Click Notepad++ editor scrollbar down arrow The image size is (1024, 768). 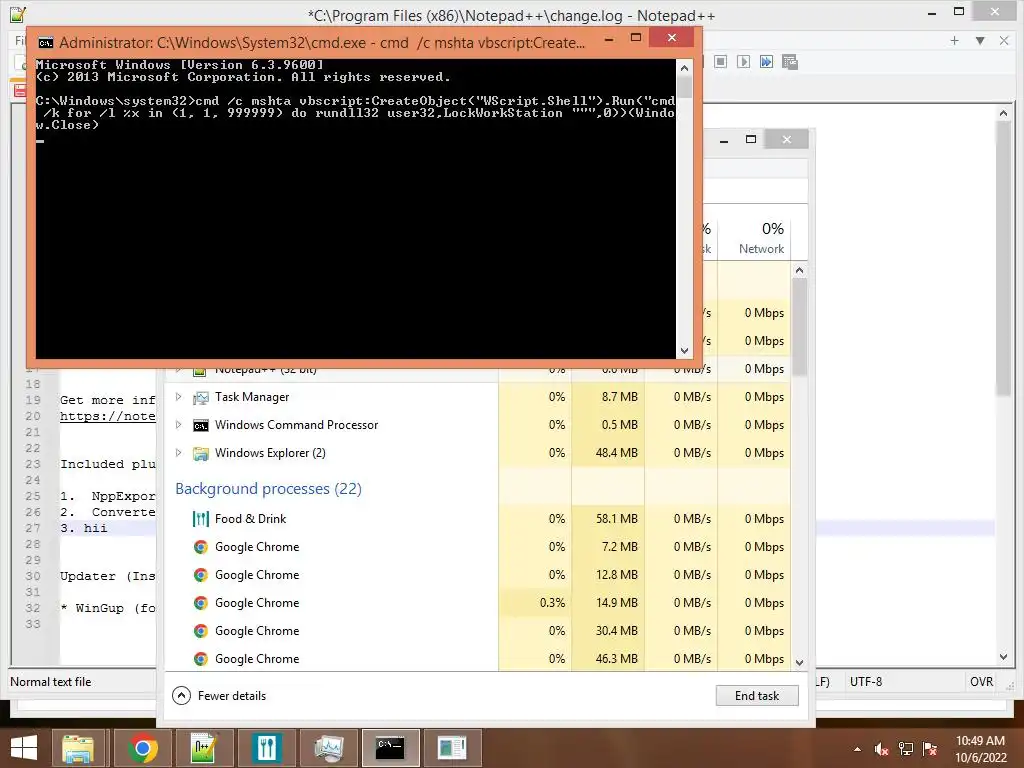(x=1003, y=656)
